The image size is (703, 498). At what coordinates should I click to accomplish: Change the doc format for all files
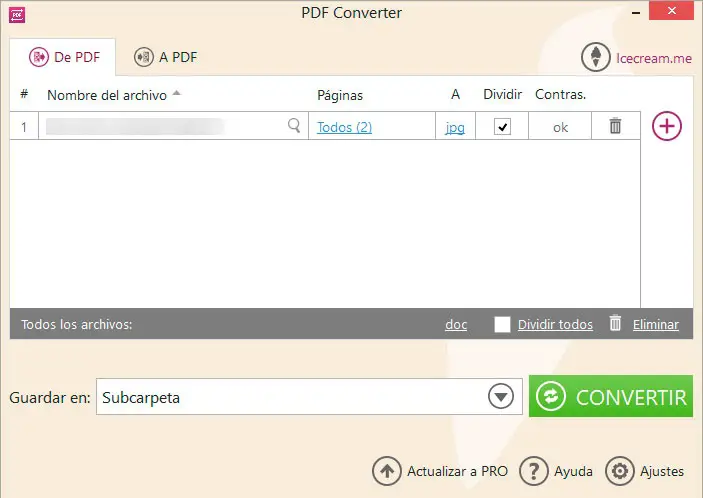(x=456, y=324)
